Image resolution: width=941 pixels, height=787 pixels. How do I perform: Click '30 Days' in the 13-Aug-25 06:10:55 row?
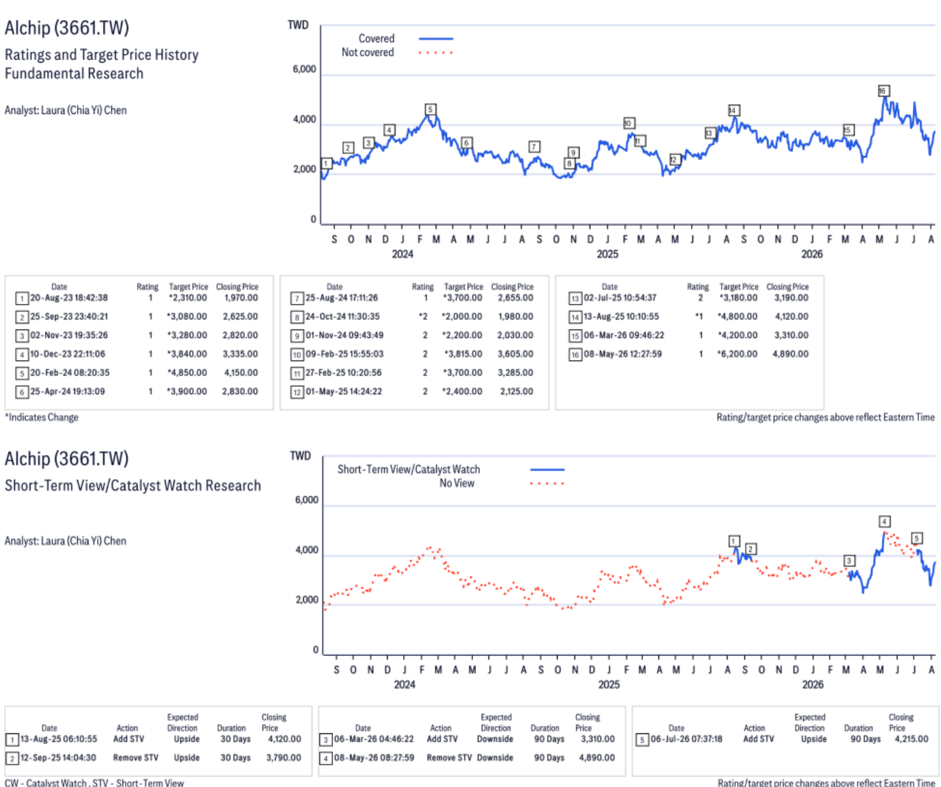click(234, 739)
